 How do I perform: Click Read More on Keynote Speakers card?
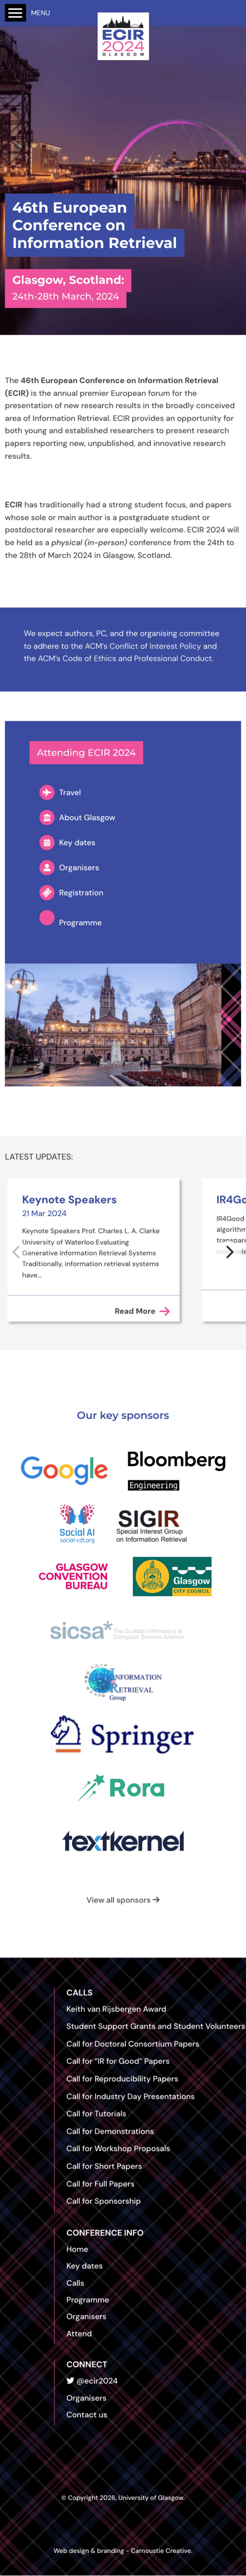coord(142,1310)
